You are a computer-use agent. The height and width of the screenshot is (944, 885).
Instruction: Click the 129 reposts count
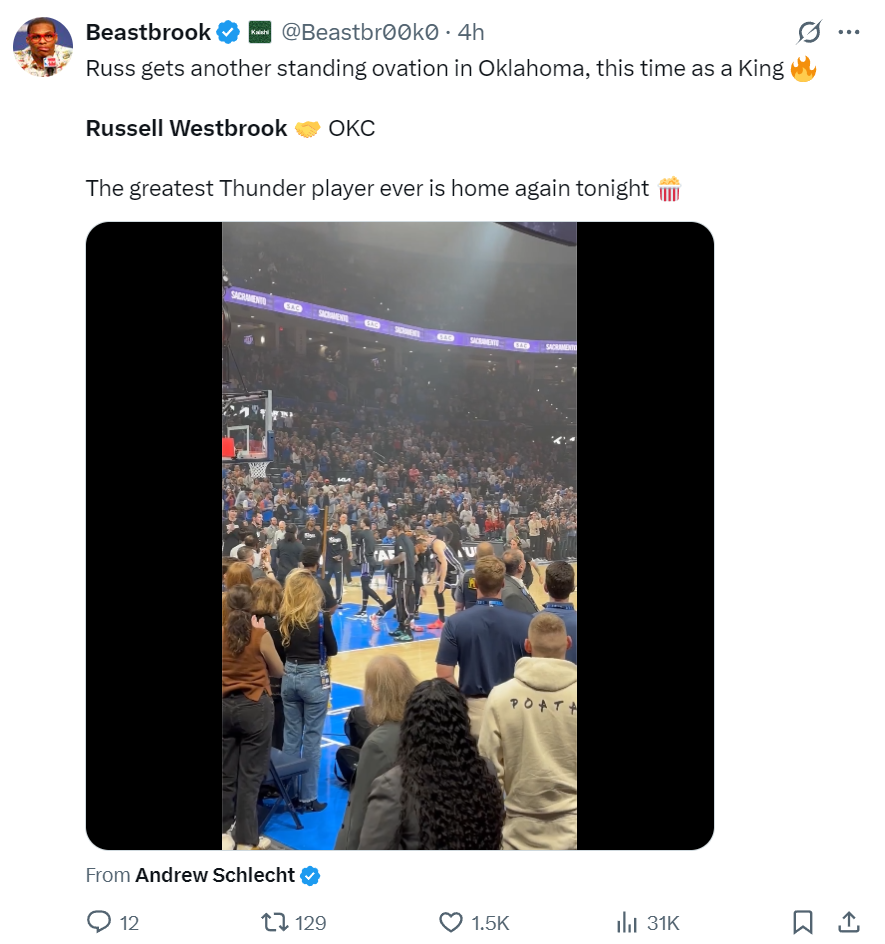(x=311, y=923)
